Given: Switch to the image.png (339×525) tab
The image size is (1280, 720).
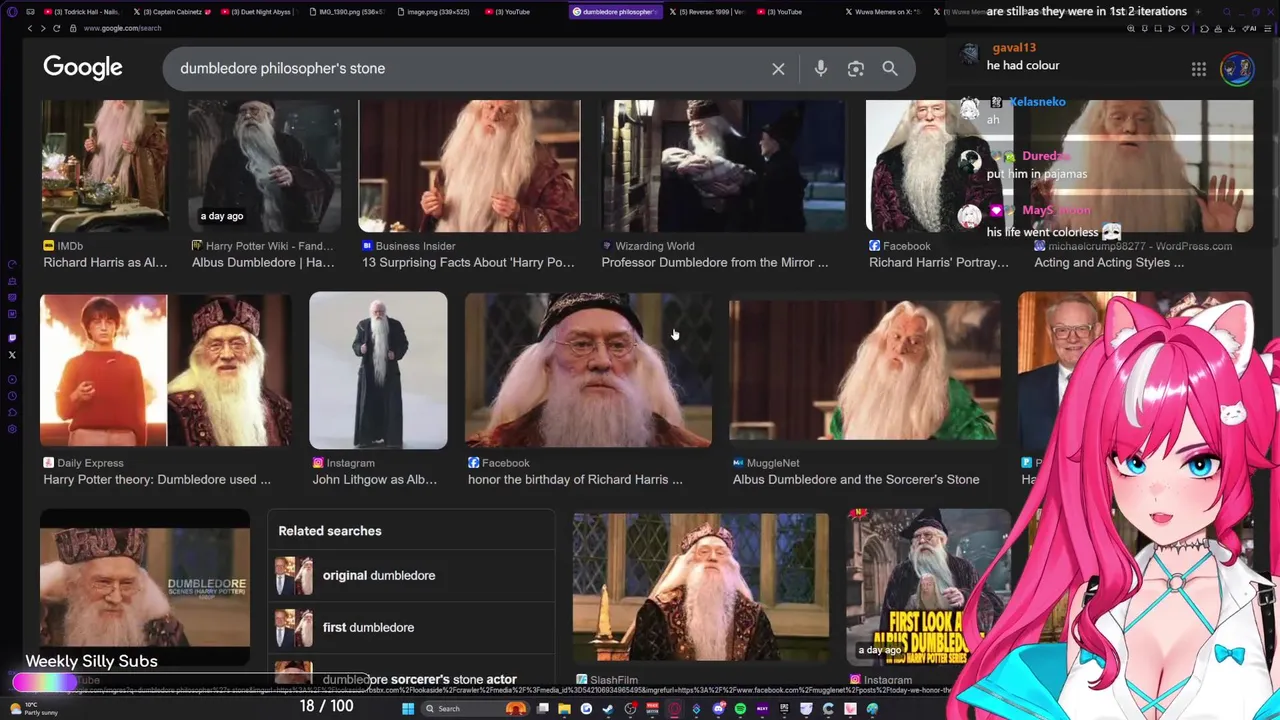Looking at the screenshot, I should 436,11.
